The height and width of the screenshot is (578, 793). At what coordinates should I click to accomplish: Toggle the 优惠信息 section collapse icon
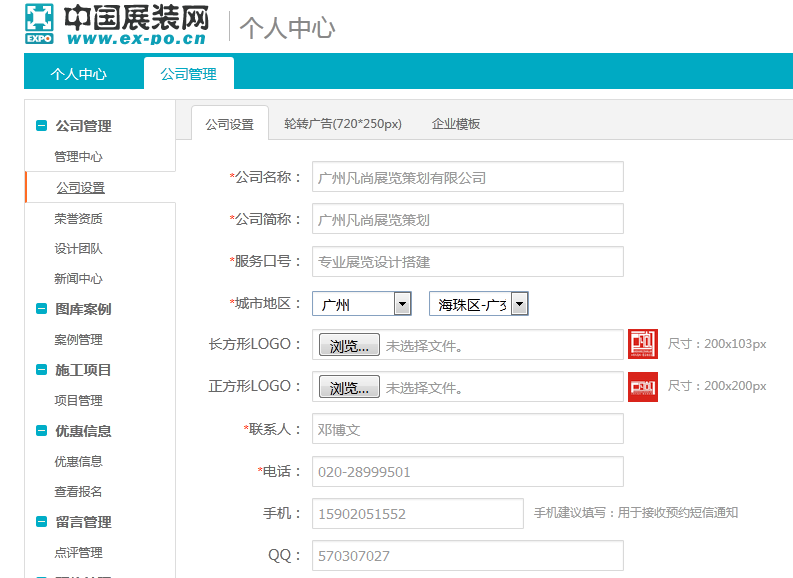tap(41, 431)
